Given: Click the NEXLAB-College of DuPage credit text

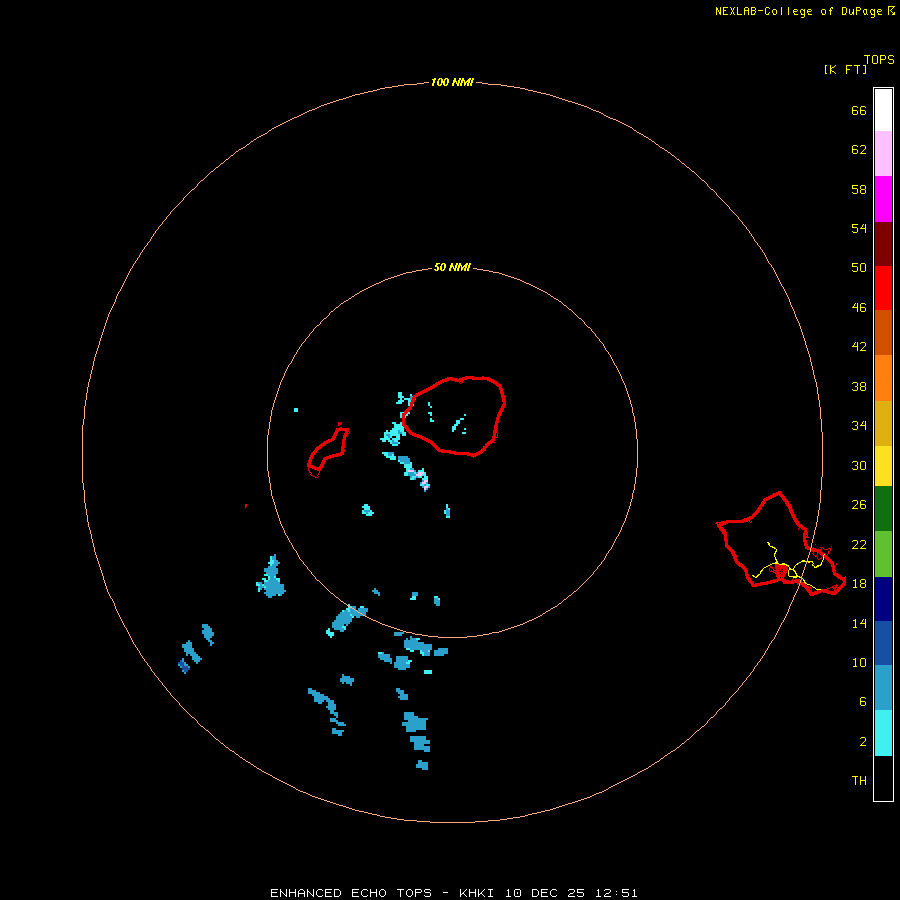Looking at the screenshot, I should 805,11.
